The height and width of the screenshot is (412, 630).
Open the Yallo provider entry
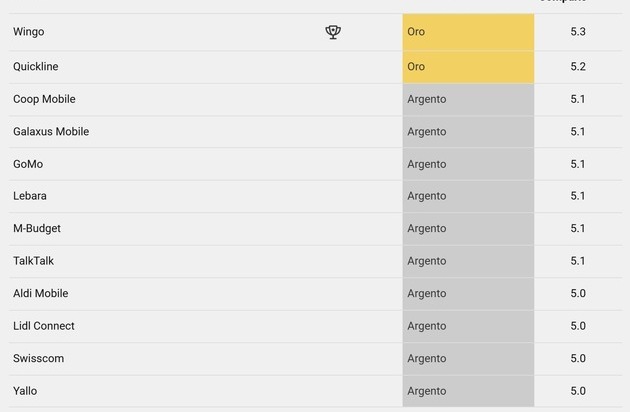coord(25,391)
